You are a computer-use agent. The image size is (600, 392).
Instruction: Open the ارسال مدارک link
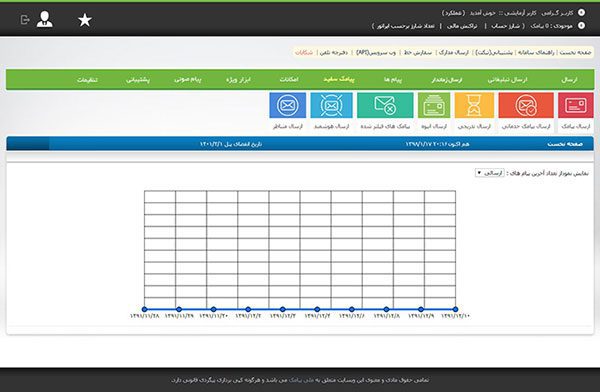click(454, 52)
